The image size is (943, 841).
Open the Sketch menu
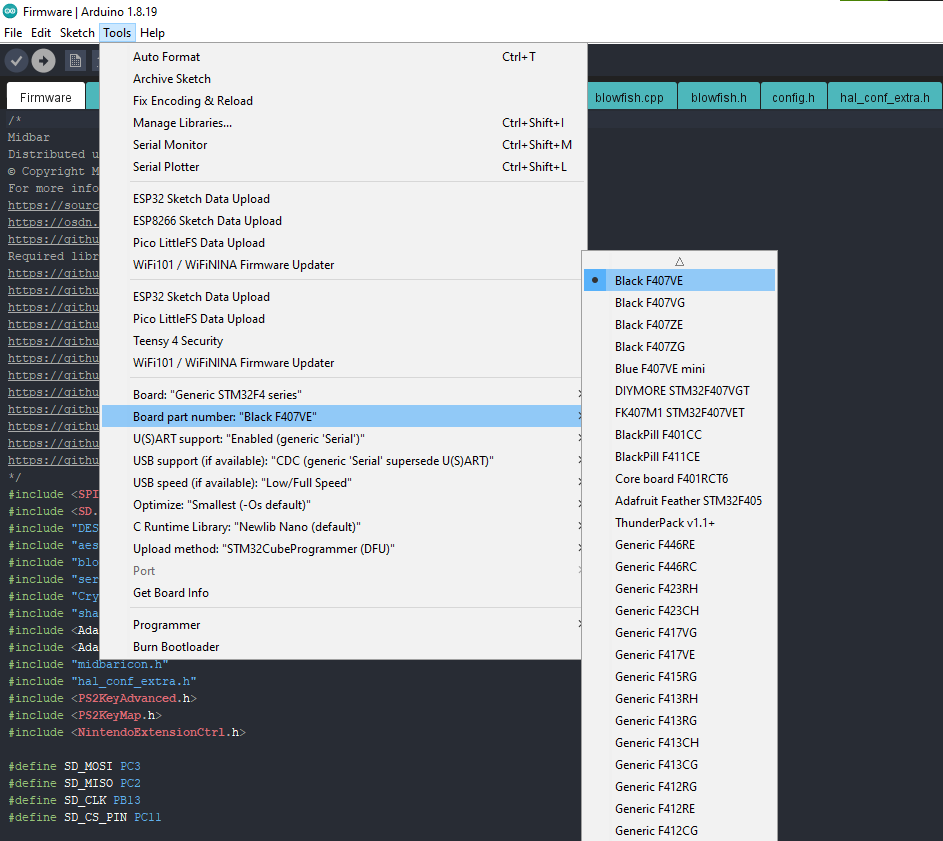[77, 32]
